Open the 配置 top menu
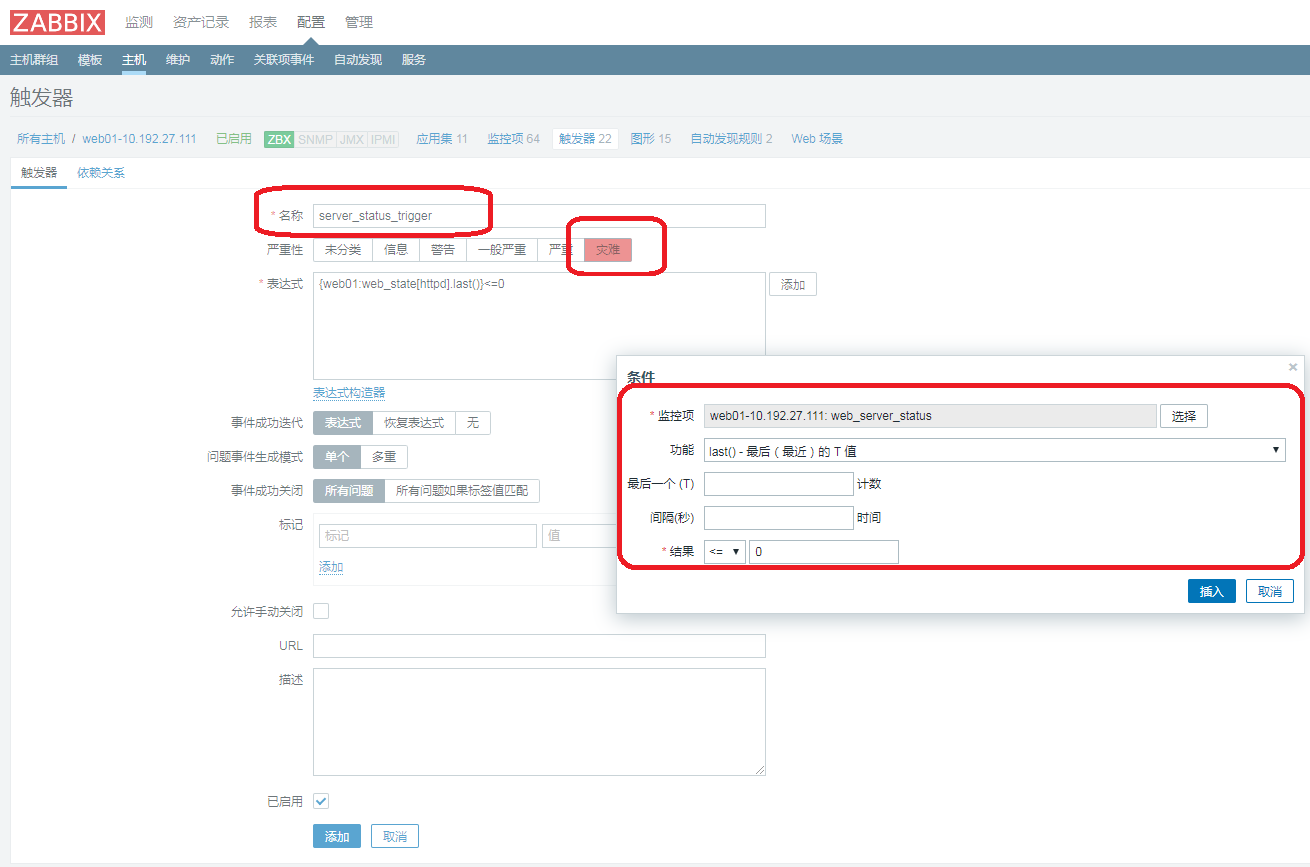Screen dimensions: 1310x867 [311, 22]
